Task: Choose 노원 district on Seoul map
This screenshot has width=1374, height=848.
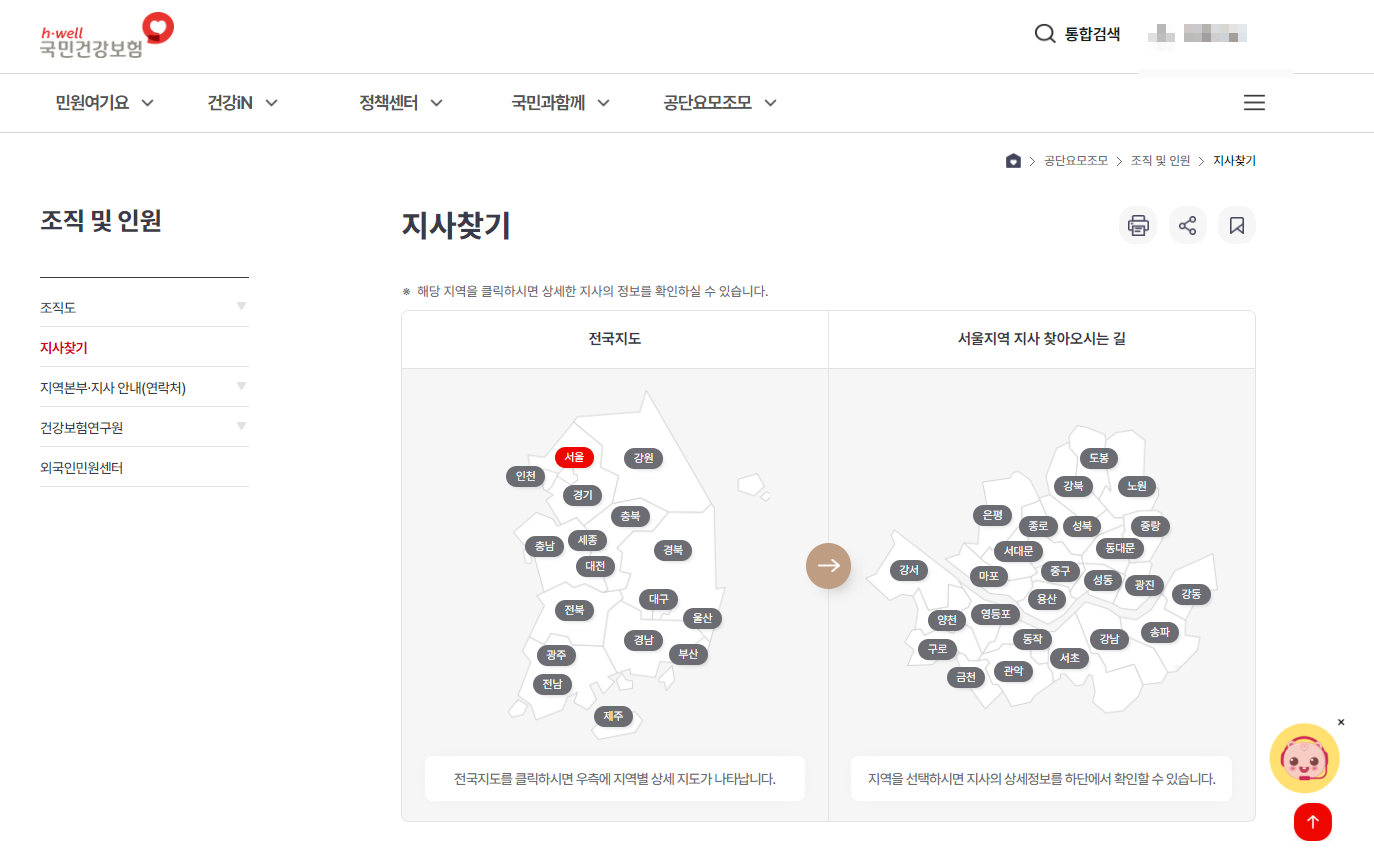Action: [x=1137, y=486]
